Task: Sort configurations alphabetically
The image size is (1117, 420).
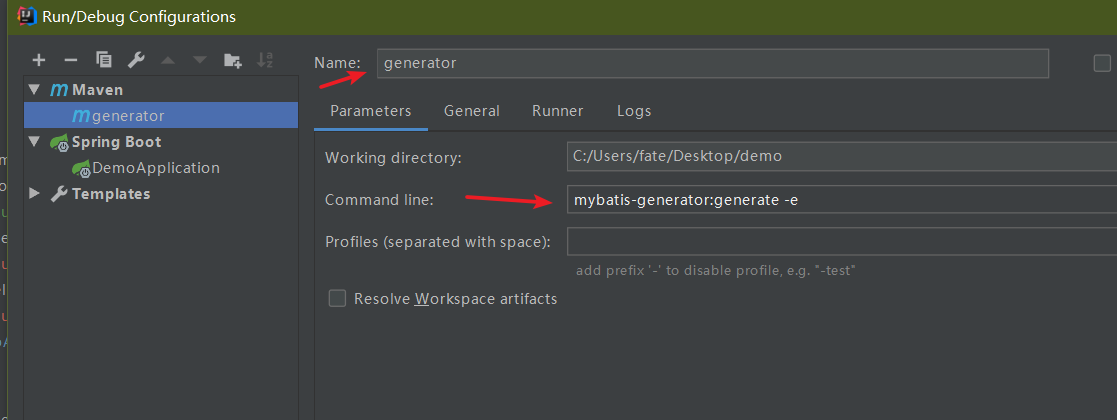Action: (x=265, y=61)
